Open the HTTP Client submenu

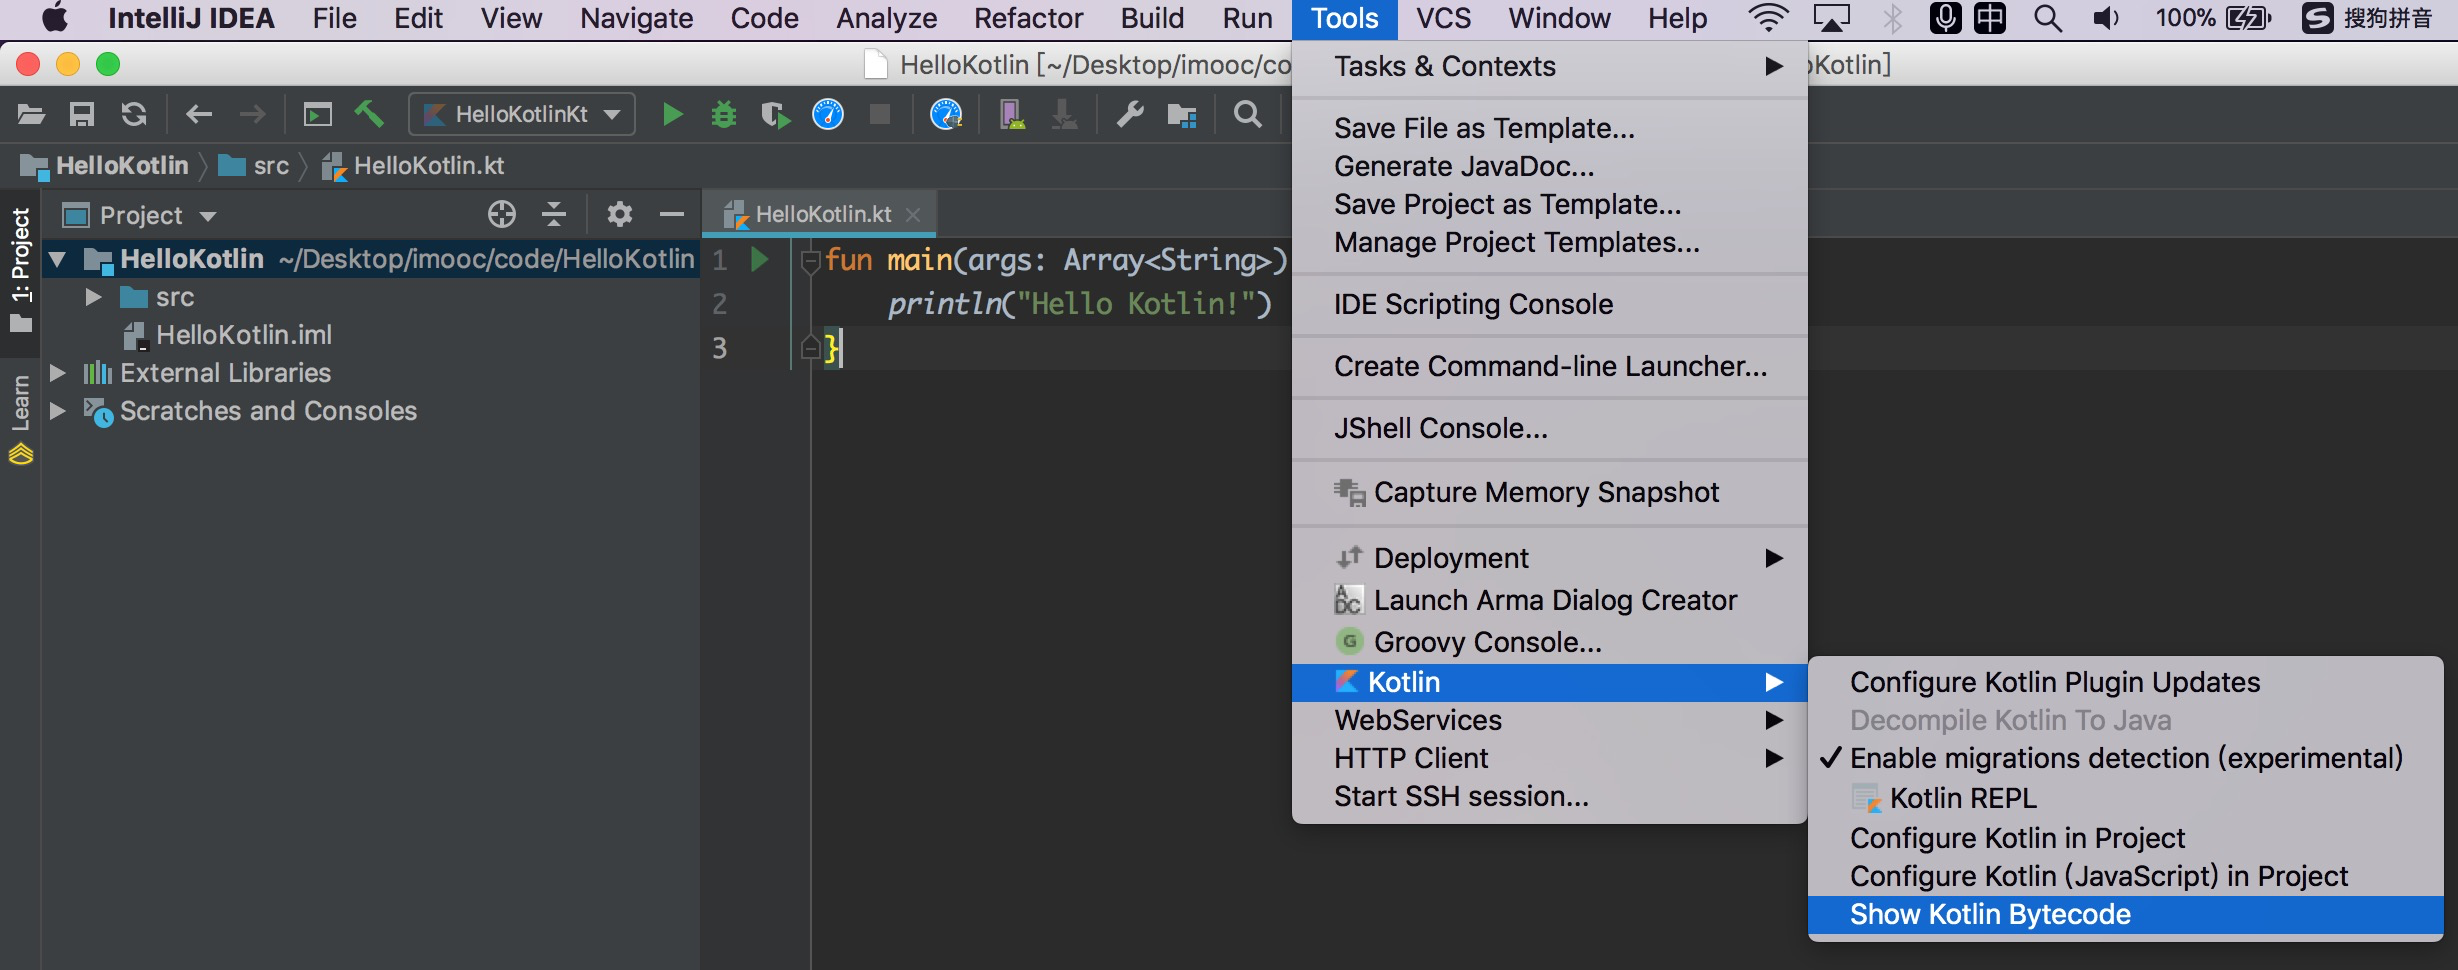coord(1549,758)
